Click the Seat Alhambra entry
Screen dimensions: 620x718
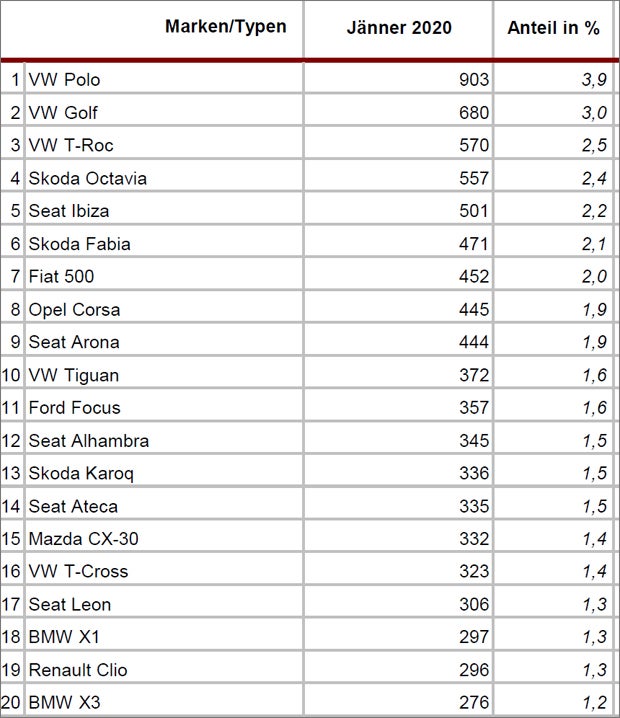[89, 441]
